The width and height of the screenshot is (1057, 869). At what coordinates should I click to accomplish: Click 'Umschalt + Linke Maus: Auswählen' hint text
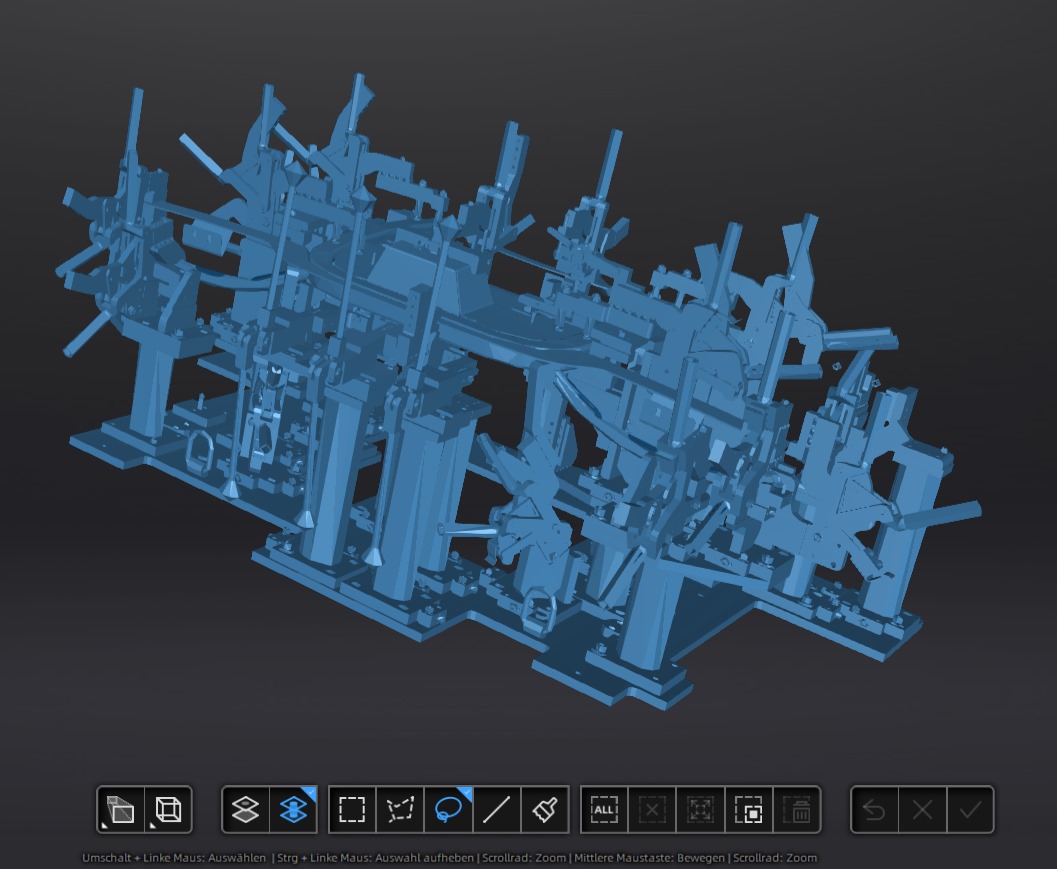174,858
